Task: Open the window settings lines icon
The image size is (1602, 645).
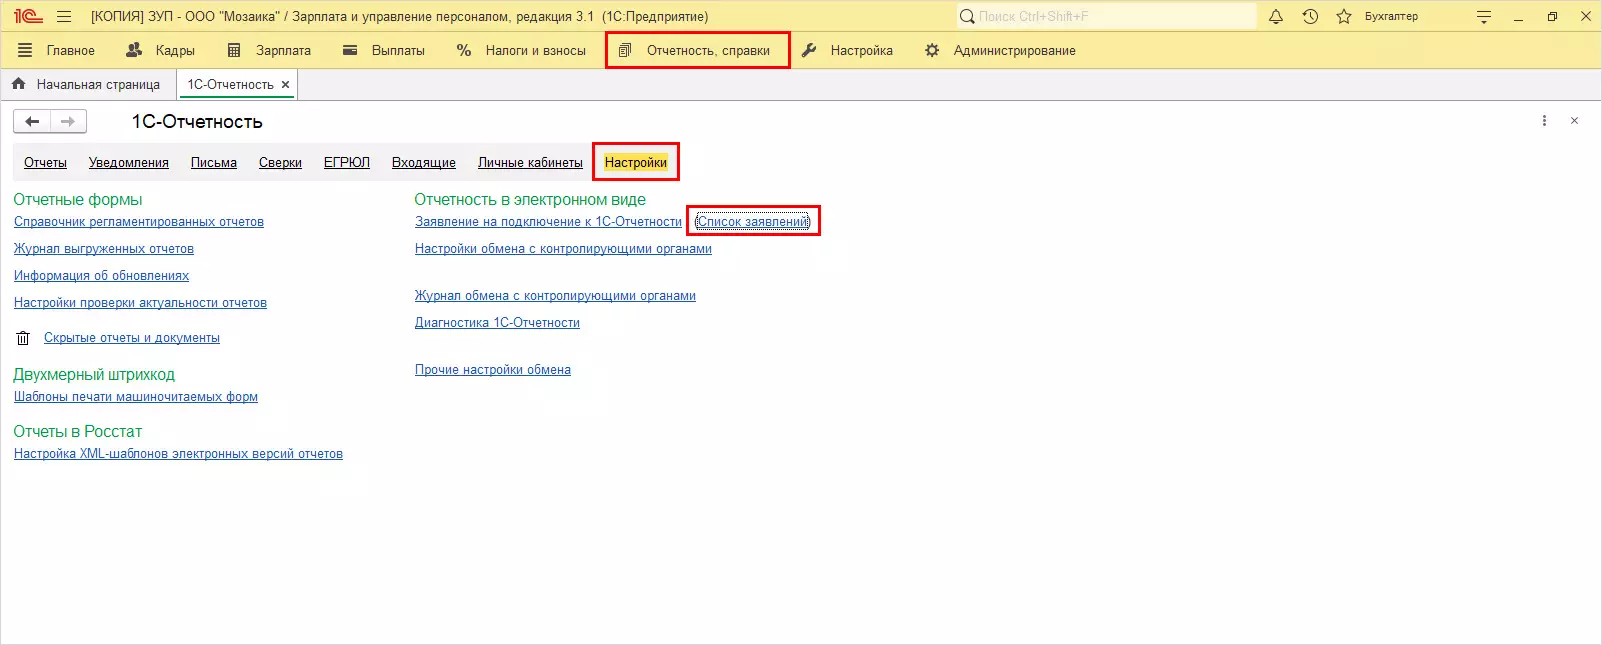Action: (1484, 16)
